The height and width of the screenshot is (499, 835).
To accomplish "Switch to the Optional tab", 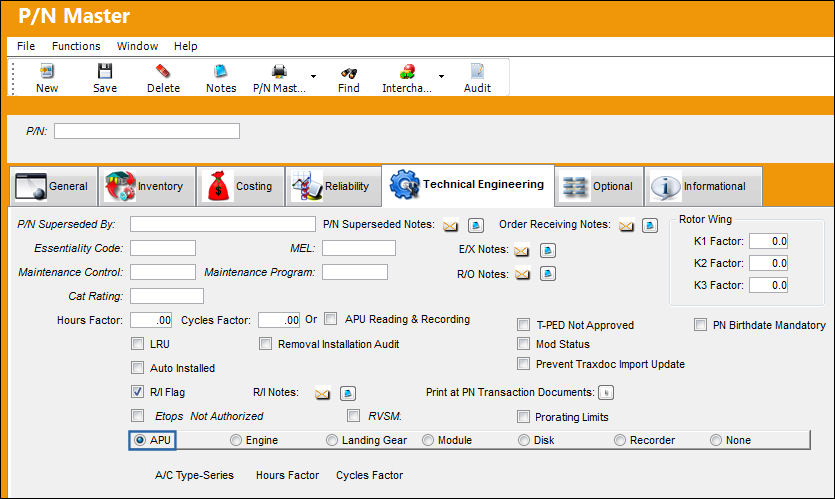I will click(x=599, y=186).
